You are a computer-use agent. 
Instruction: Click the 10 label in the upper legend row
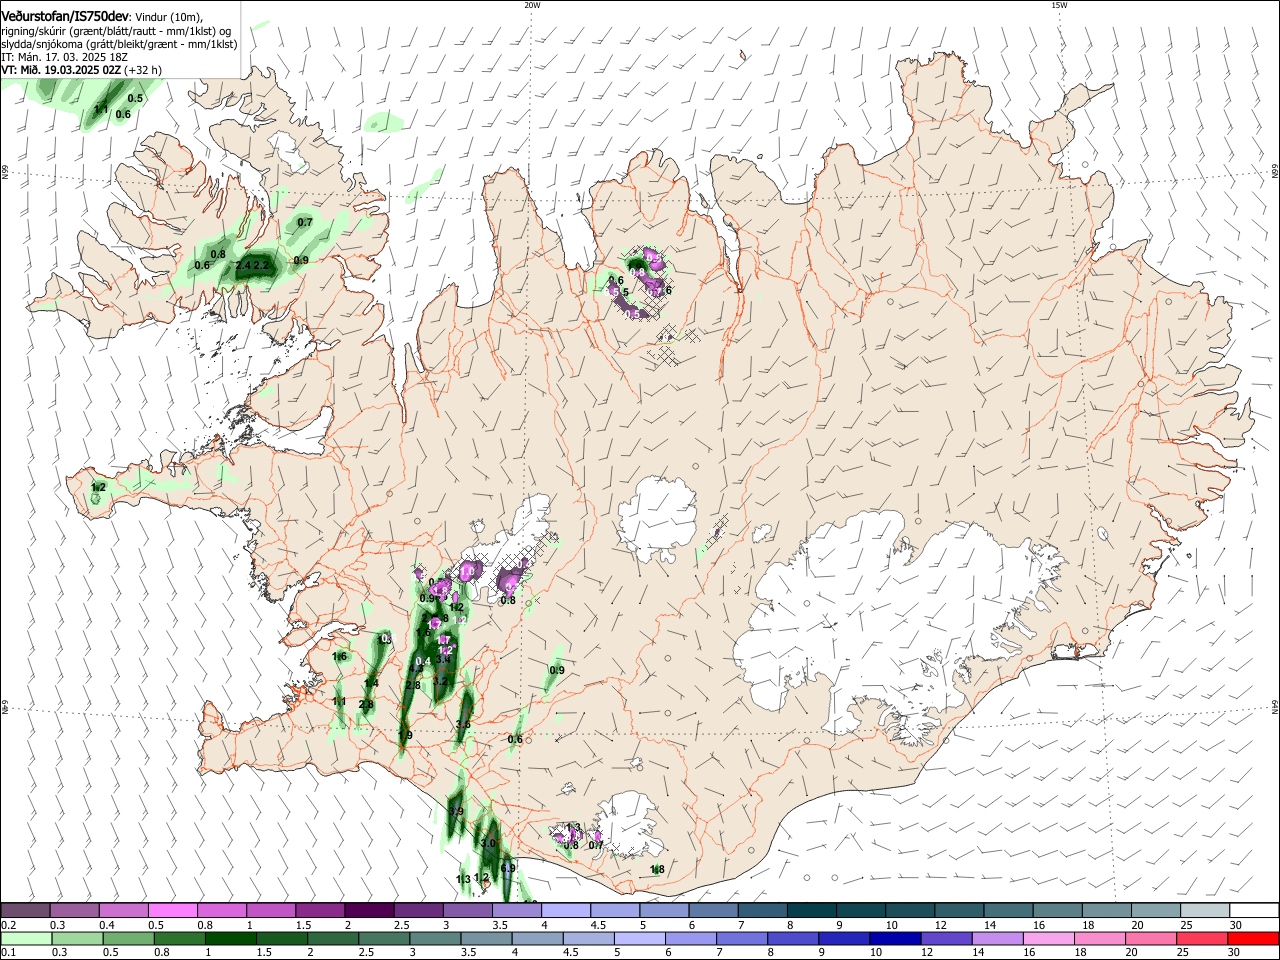point(891,925)
